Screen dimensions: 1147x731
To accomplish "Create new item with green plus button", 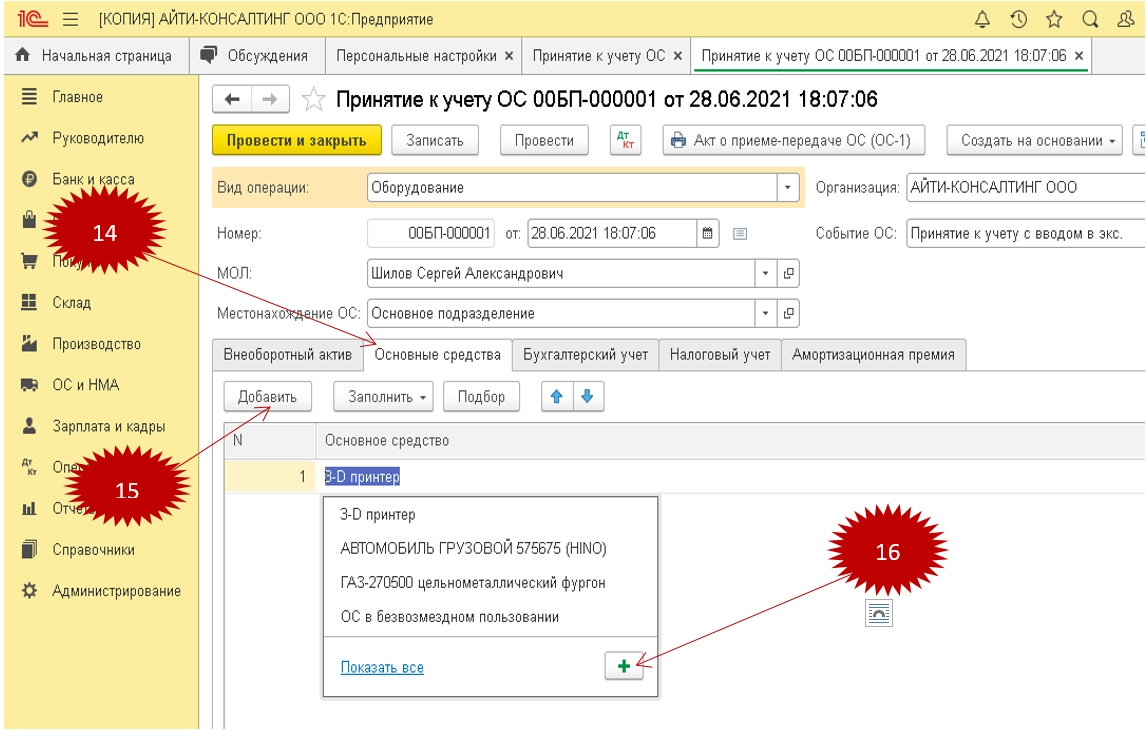I will pos(624,666).
